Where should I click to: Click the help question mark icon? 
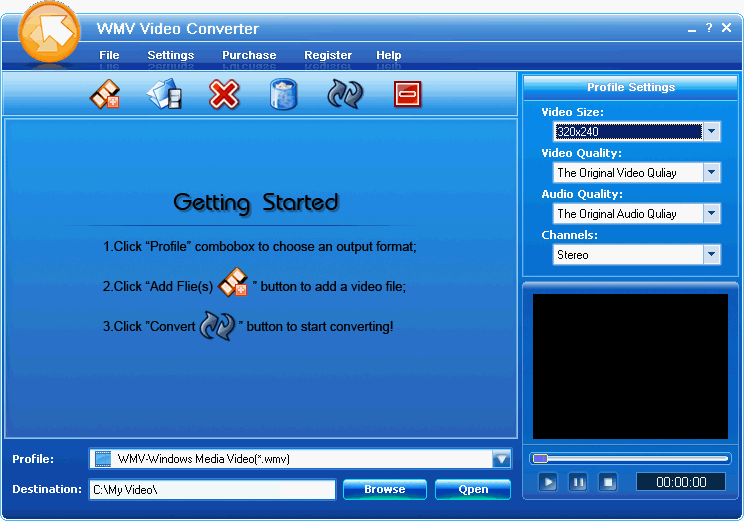pyautogui.click(x=709, y=28)
